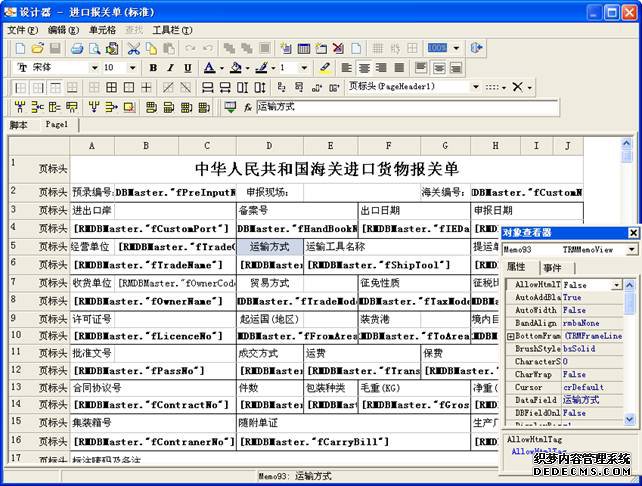Click the zoom 100% percentage box
This screenshot has height=486, width=642.
pos(438,48)
